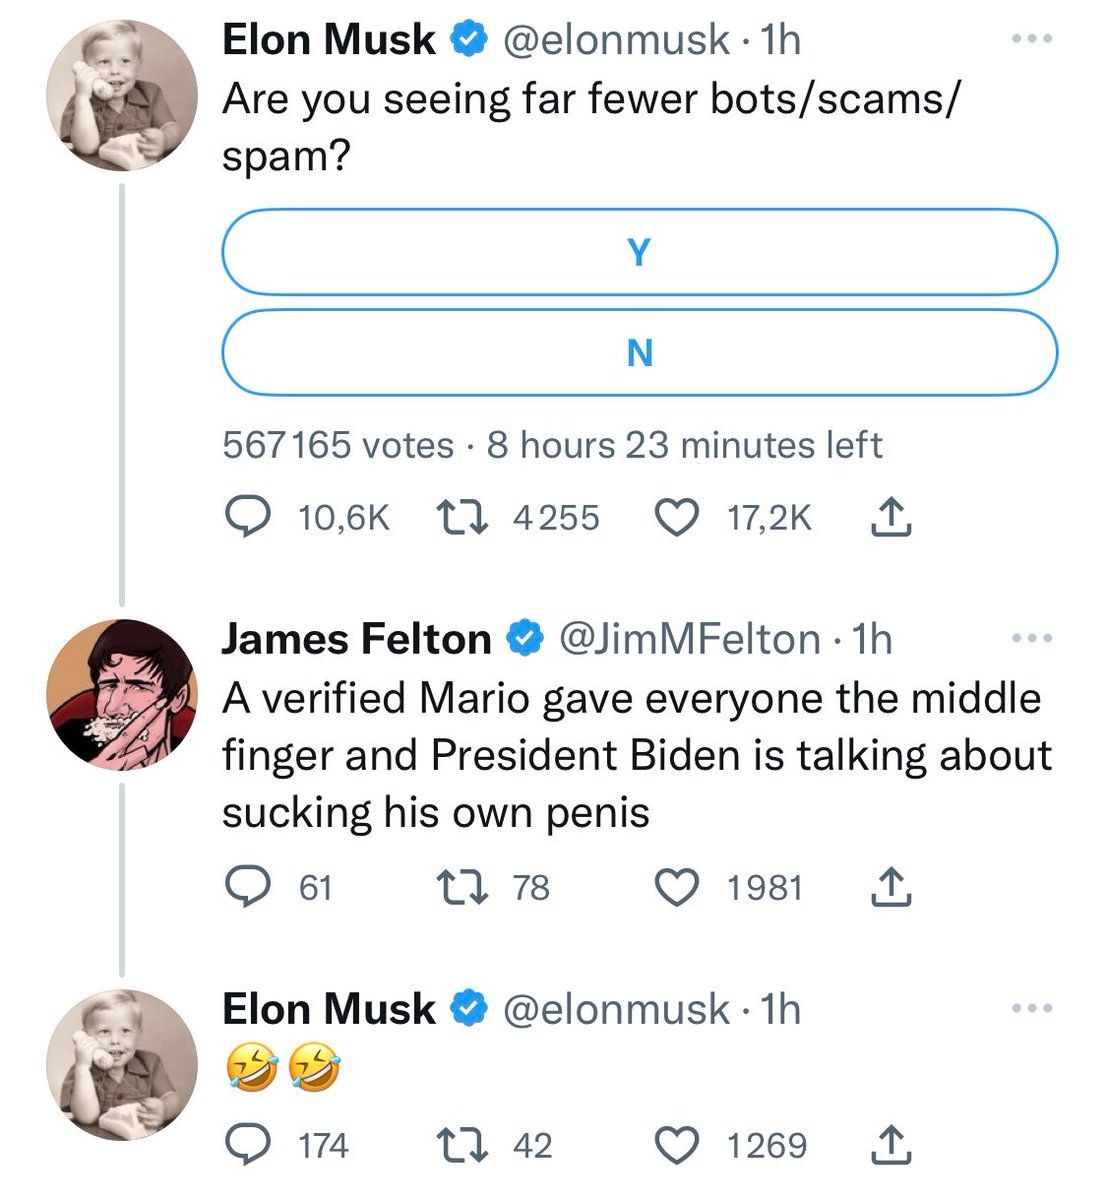Share James Felton's tweet
The width and height of the screenshot is (1106, 1200).
(x=891, y=887)
